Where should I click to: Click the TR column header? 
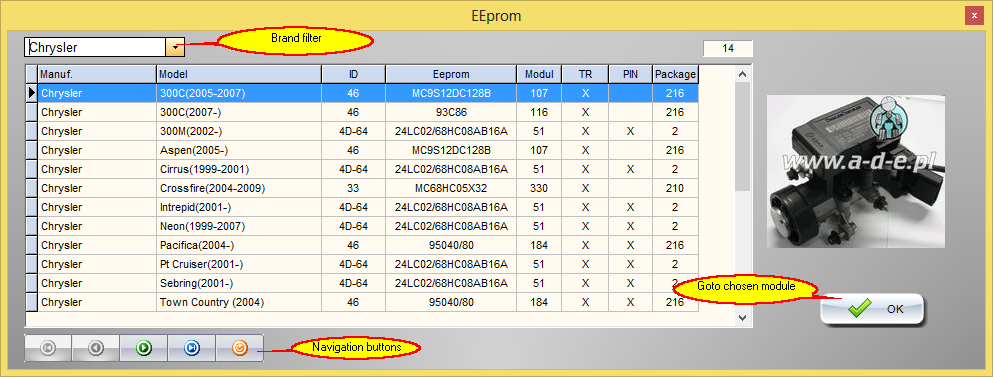pos(585,74)
